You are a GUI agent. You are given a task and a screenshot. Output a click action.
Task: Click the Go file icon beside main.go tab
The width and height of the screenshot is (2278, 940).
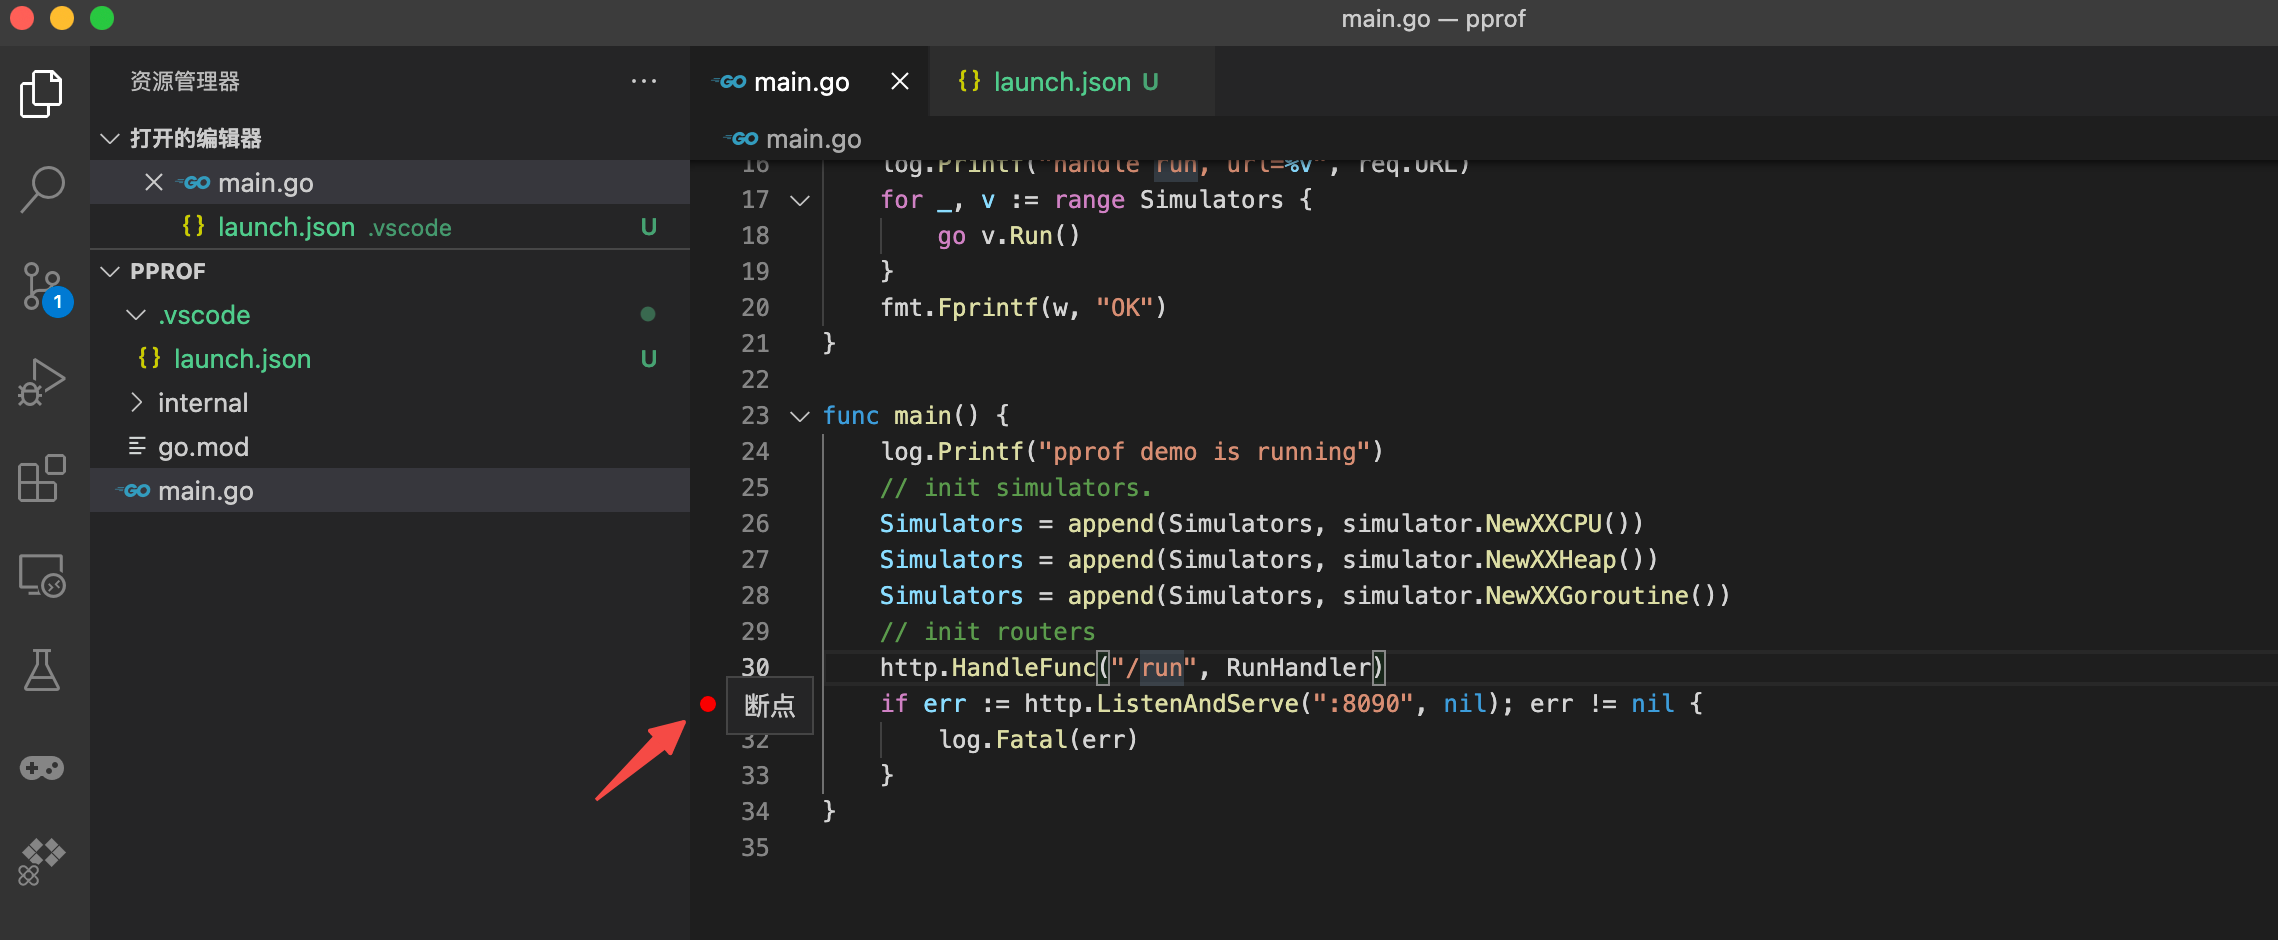pos(729,81)
